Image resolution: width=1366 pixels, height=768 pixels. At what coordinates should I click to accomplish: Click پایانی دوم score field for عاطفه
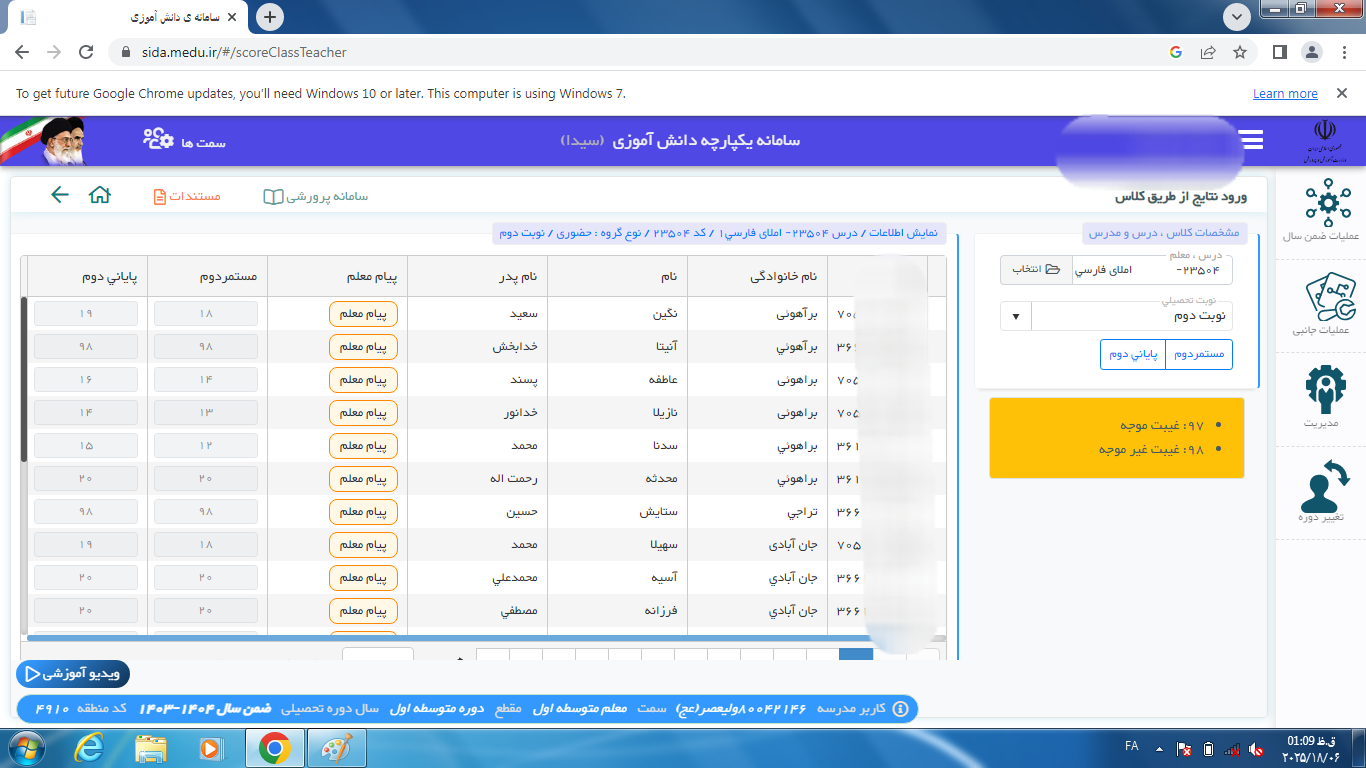click(86, 380)
